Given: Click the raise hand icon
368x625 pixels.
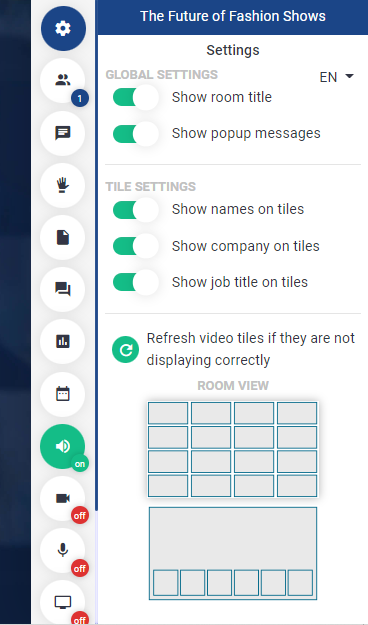Looking at the screenshot, I should [63, 185].
